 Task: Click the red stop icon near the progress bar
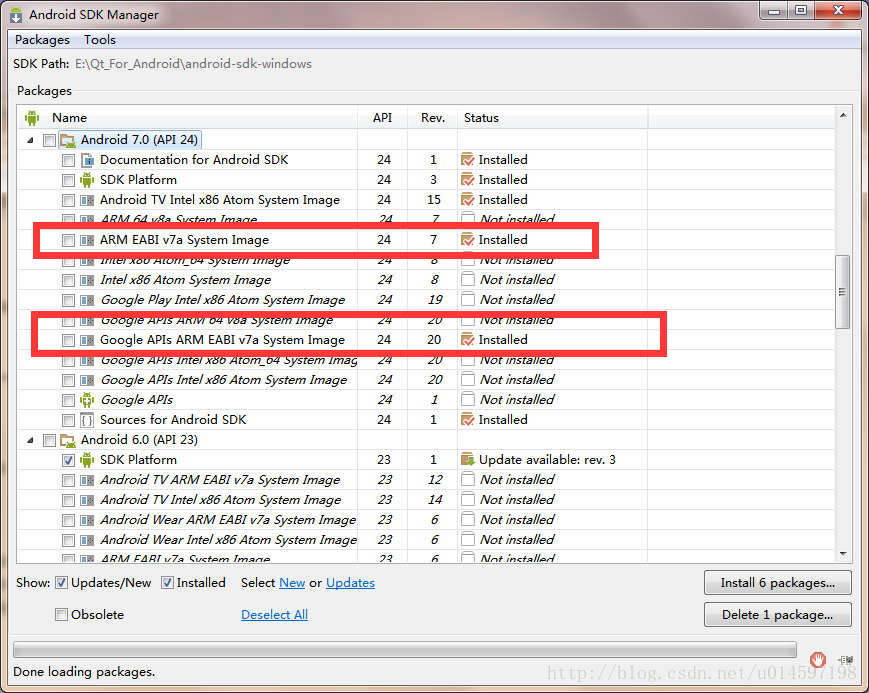click(817, 660)
